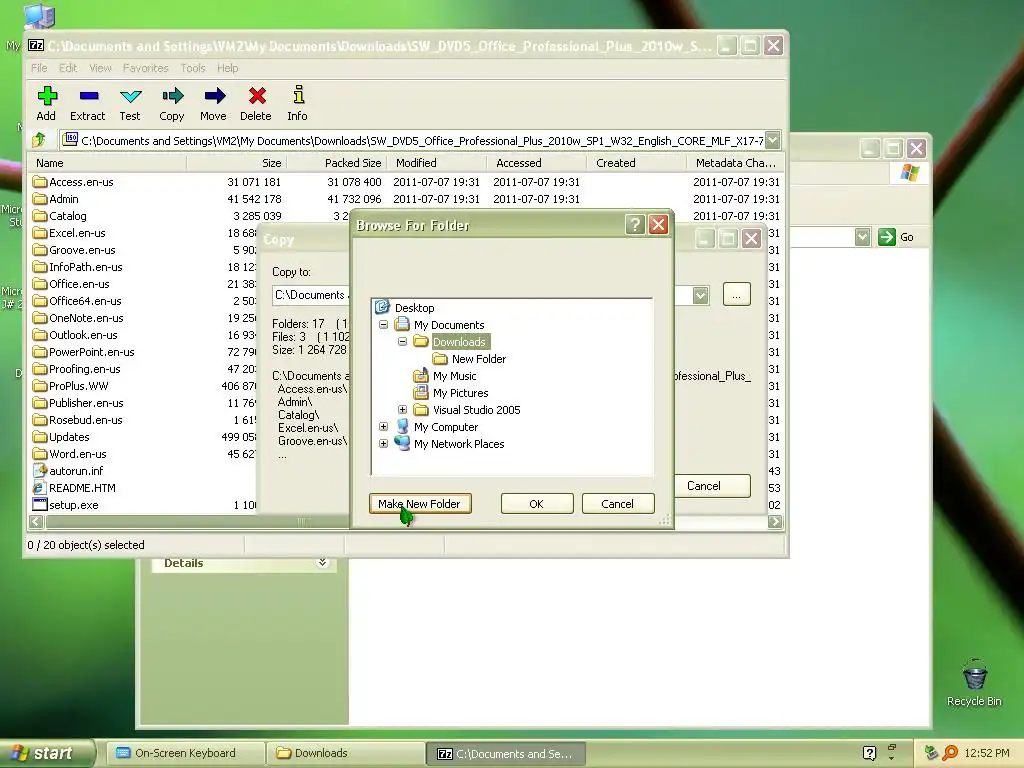Open the 7-Zip address path dropdown
Image resolution: width=1024 pixels, height=768 pixels.
click(773, 140)
